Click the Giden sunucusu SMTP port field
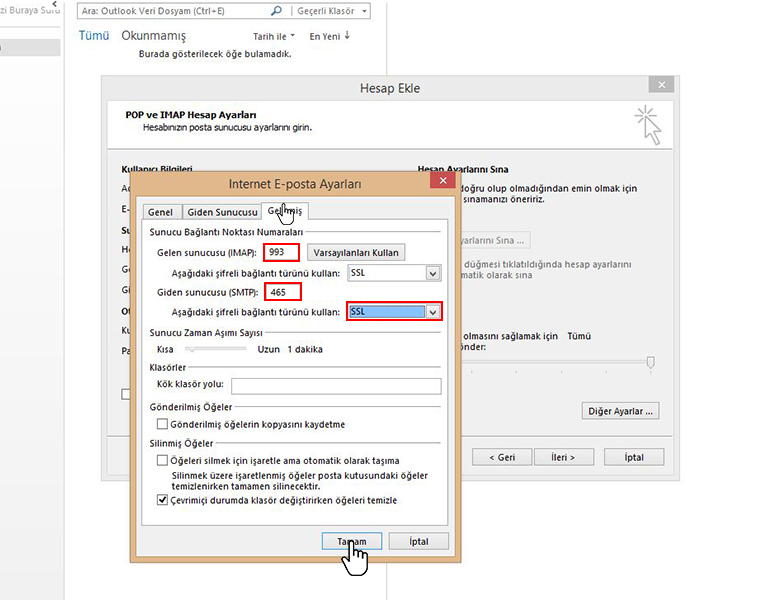Screen dimensions: 775x600 click(282, 292)
